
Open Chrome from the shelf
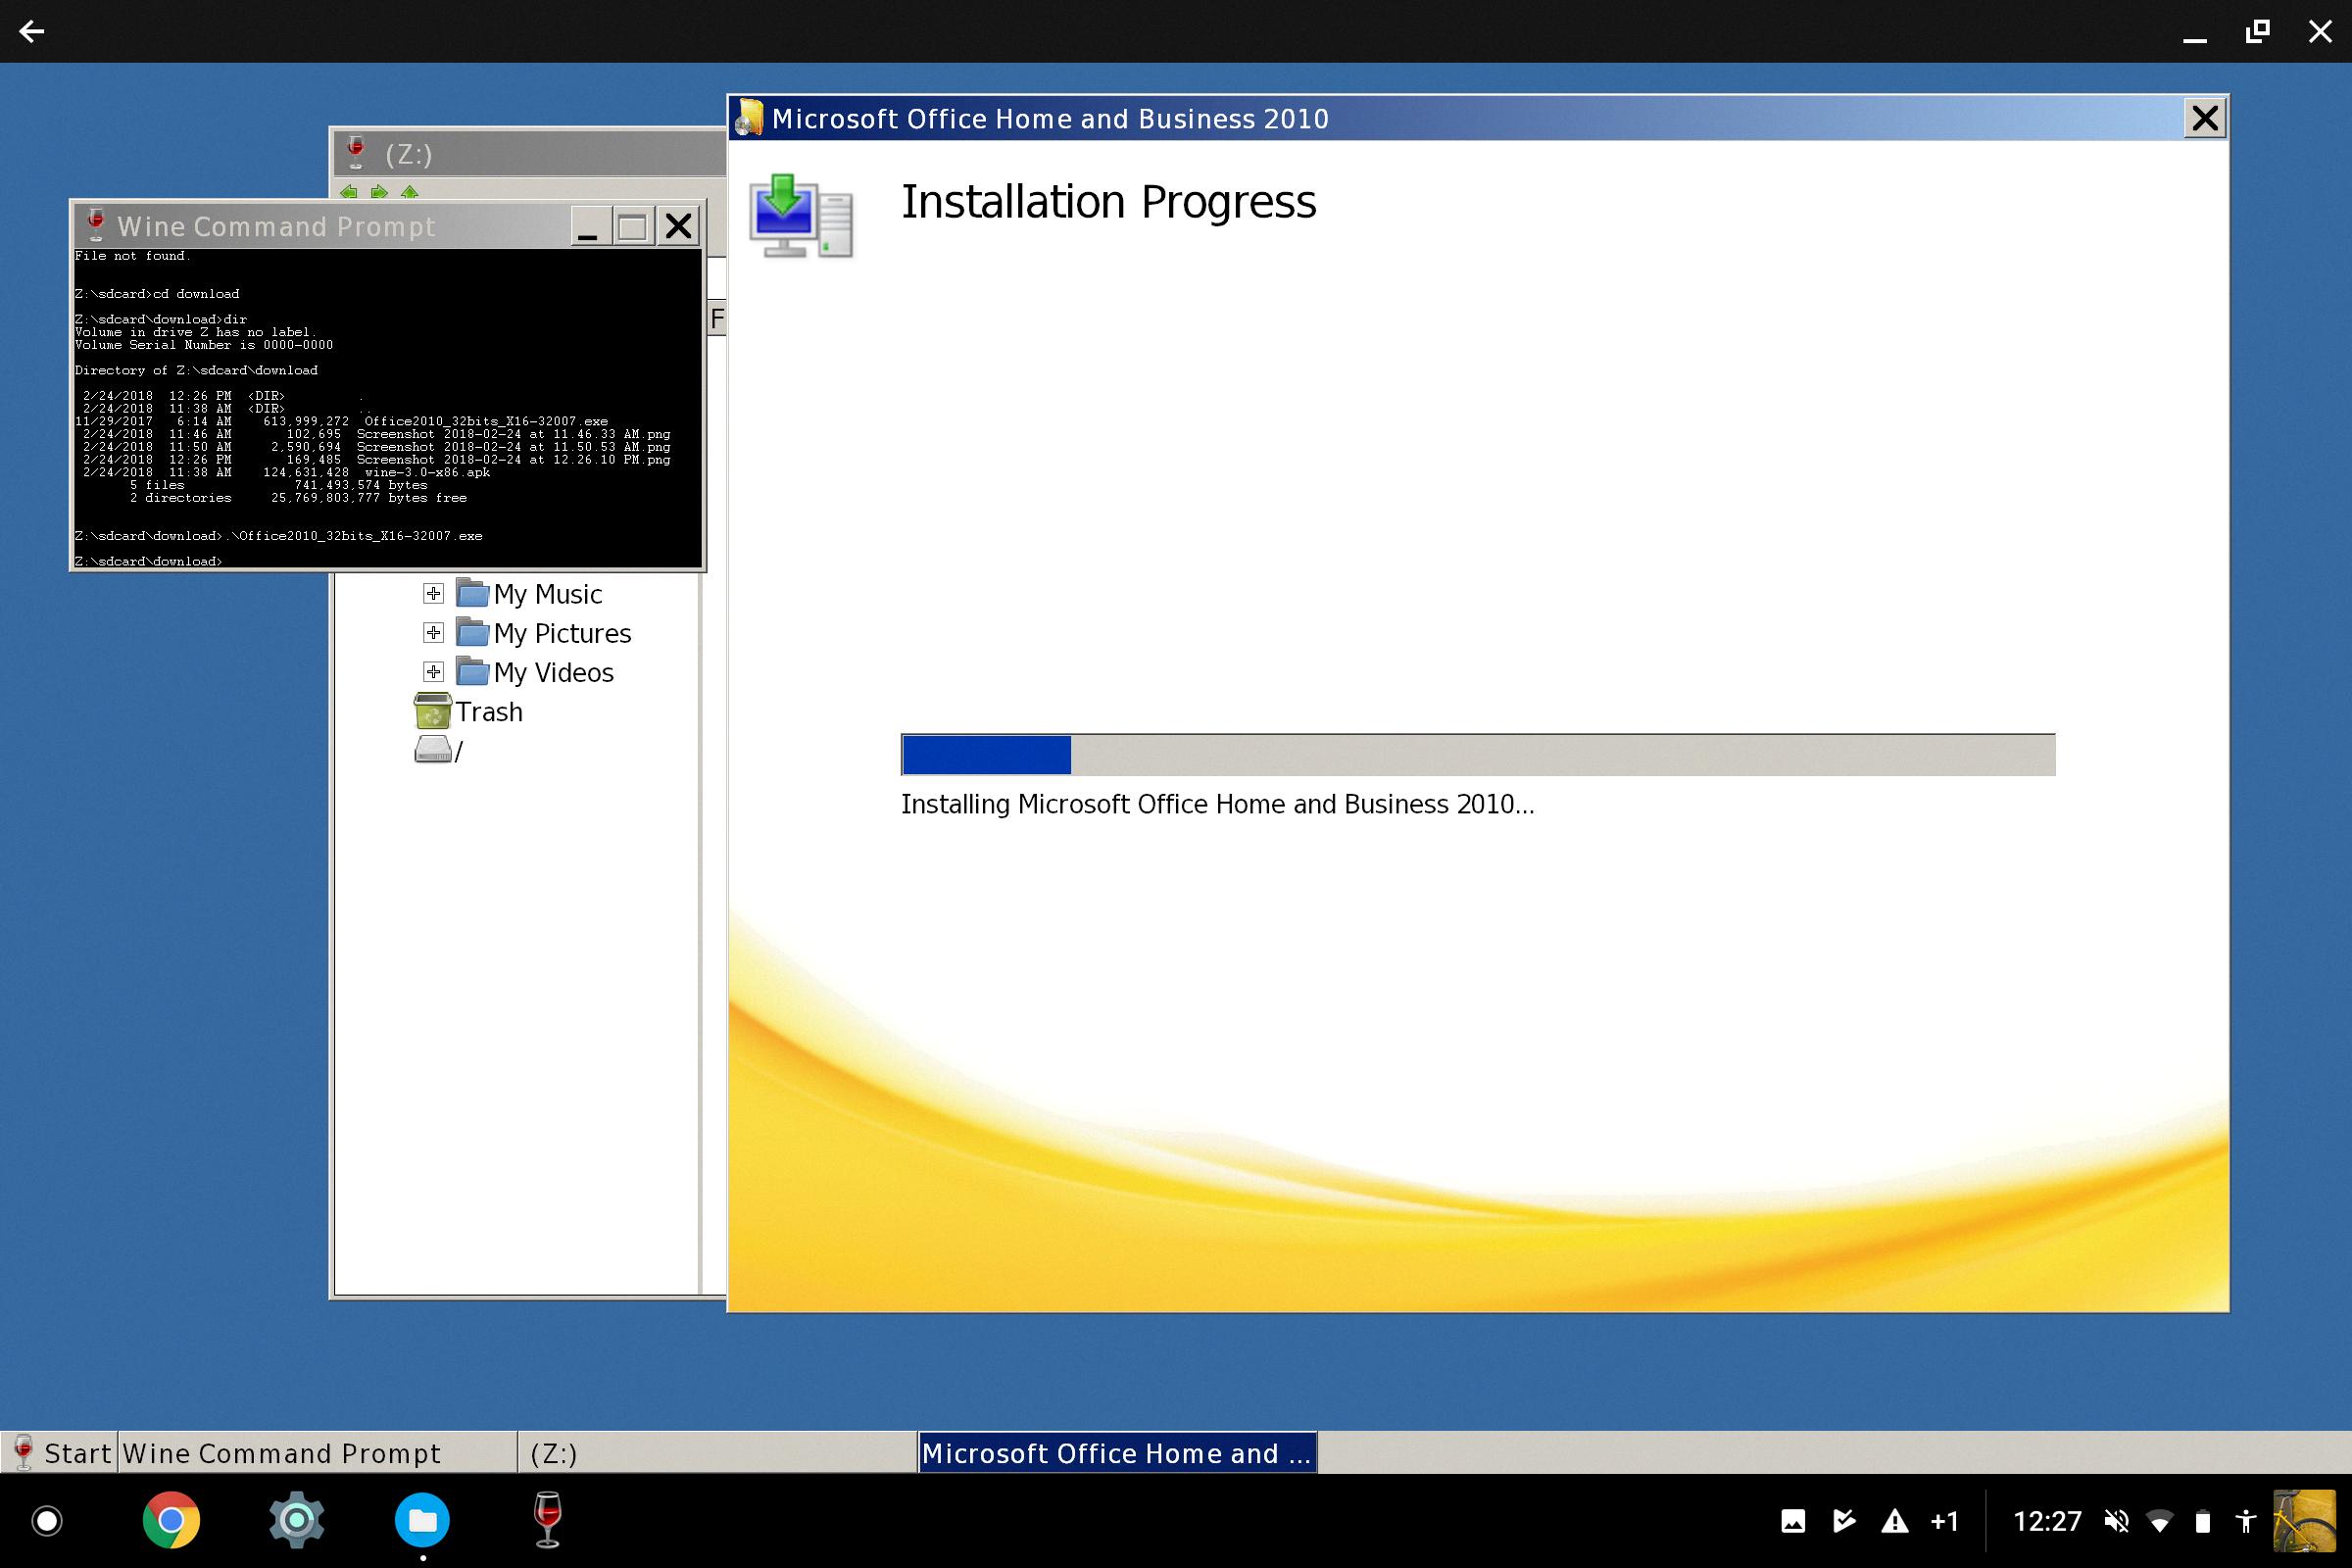coord(171,1521)
